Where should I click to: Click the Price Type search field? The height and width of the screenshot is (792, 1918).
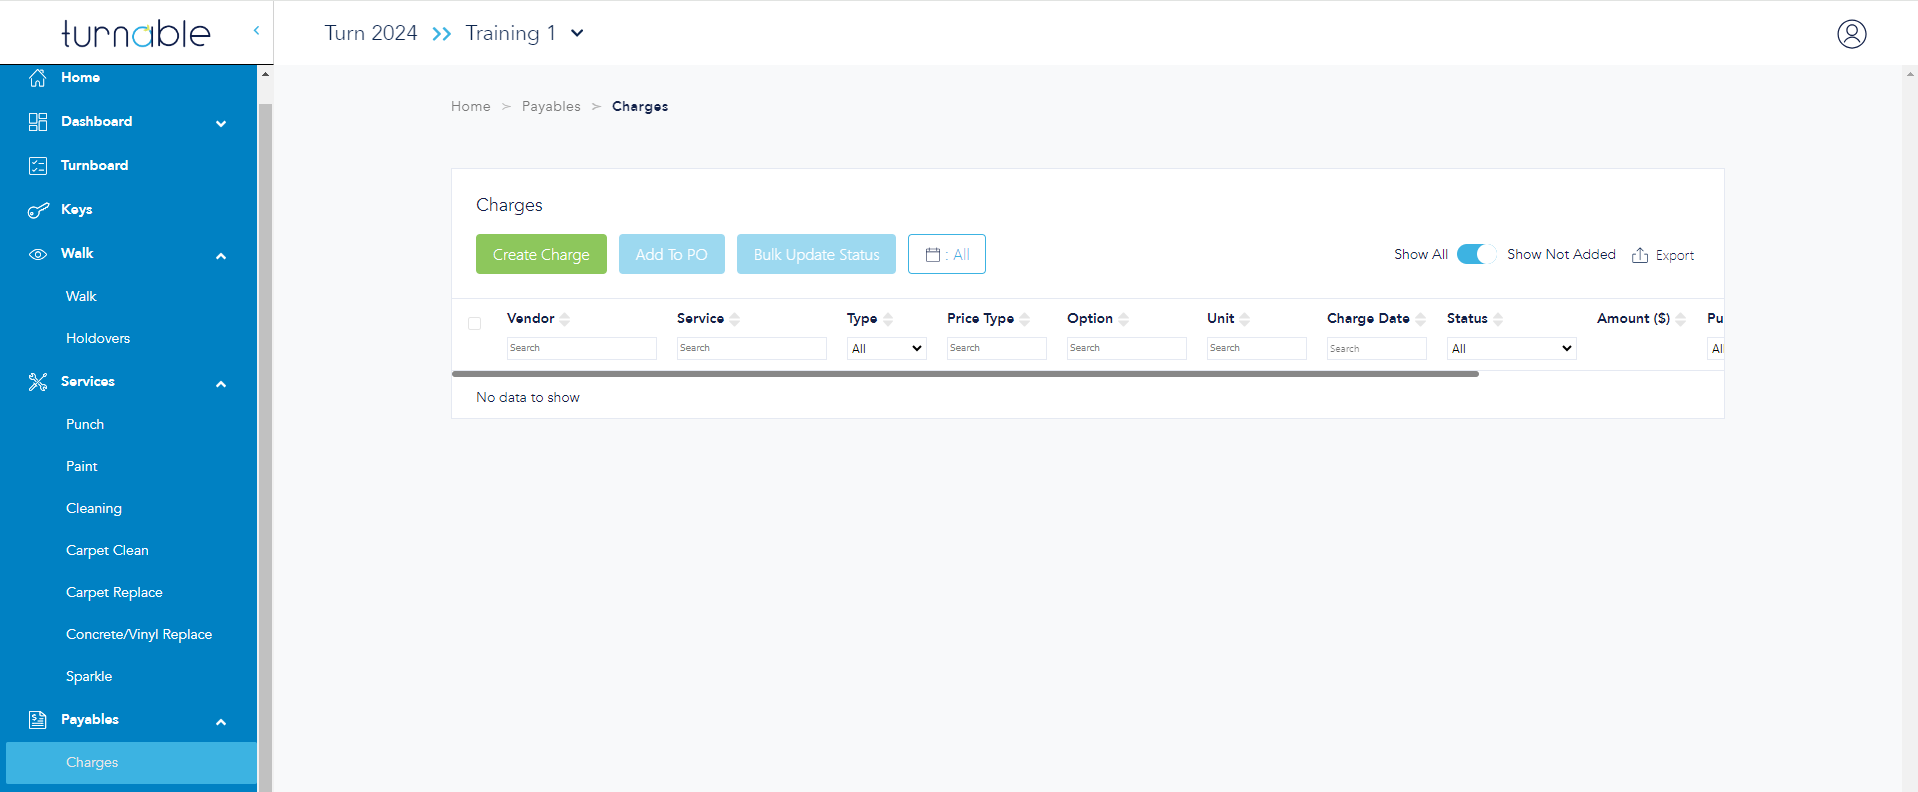coord(996,348)
